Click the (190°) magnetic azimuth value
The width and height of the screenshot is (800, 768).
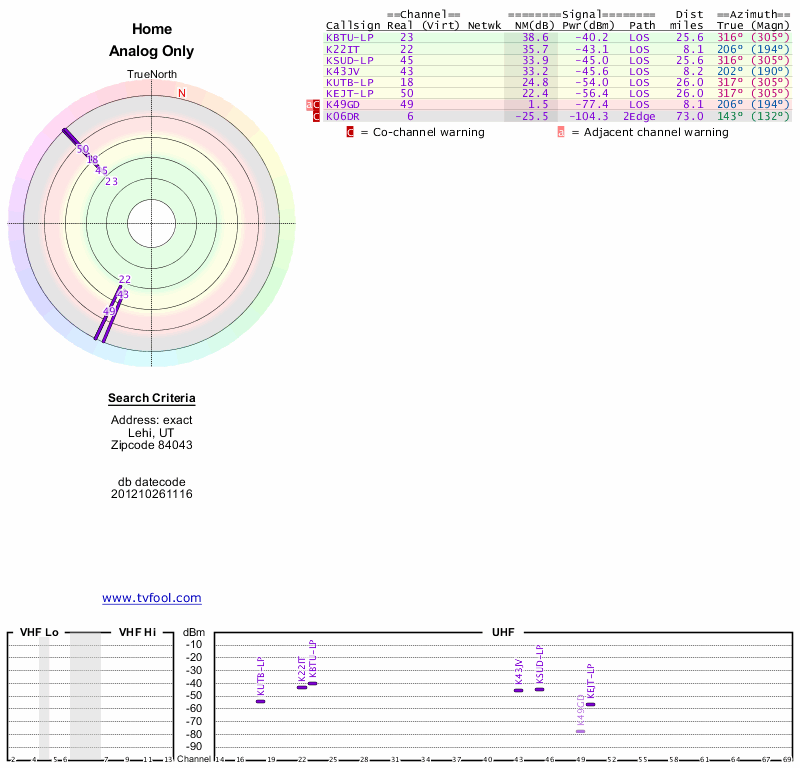770,71
